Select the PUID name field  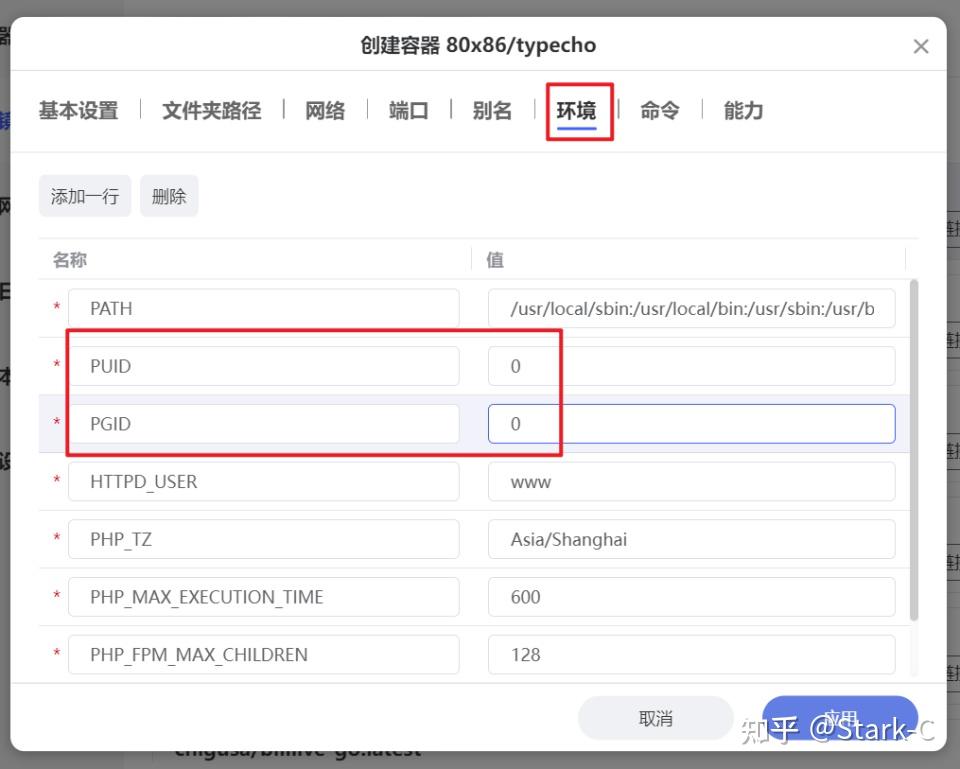pos(263,365)
